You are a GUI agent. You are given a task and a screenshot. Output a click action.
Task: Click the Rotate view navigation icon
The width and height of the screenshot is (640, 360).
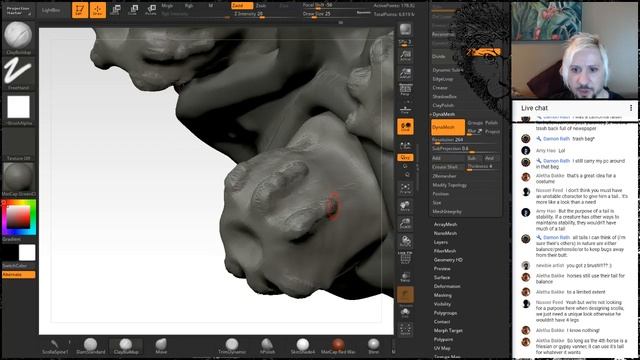[x=405, y=241]
